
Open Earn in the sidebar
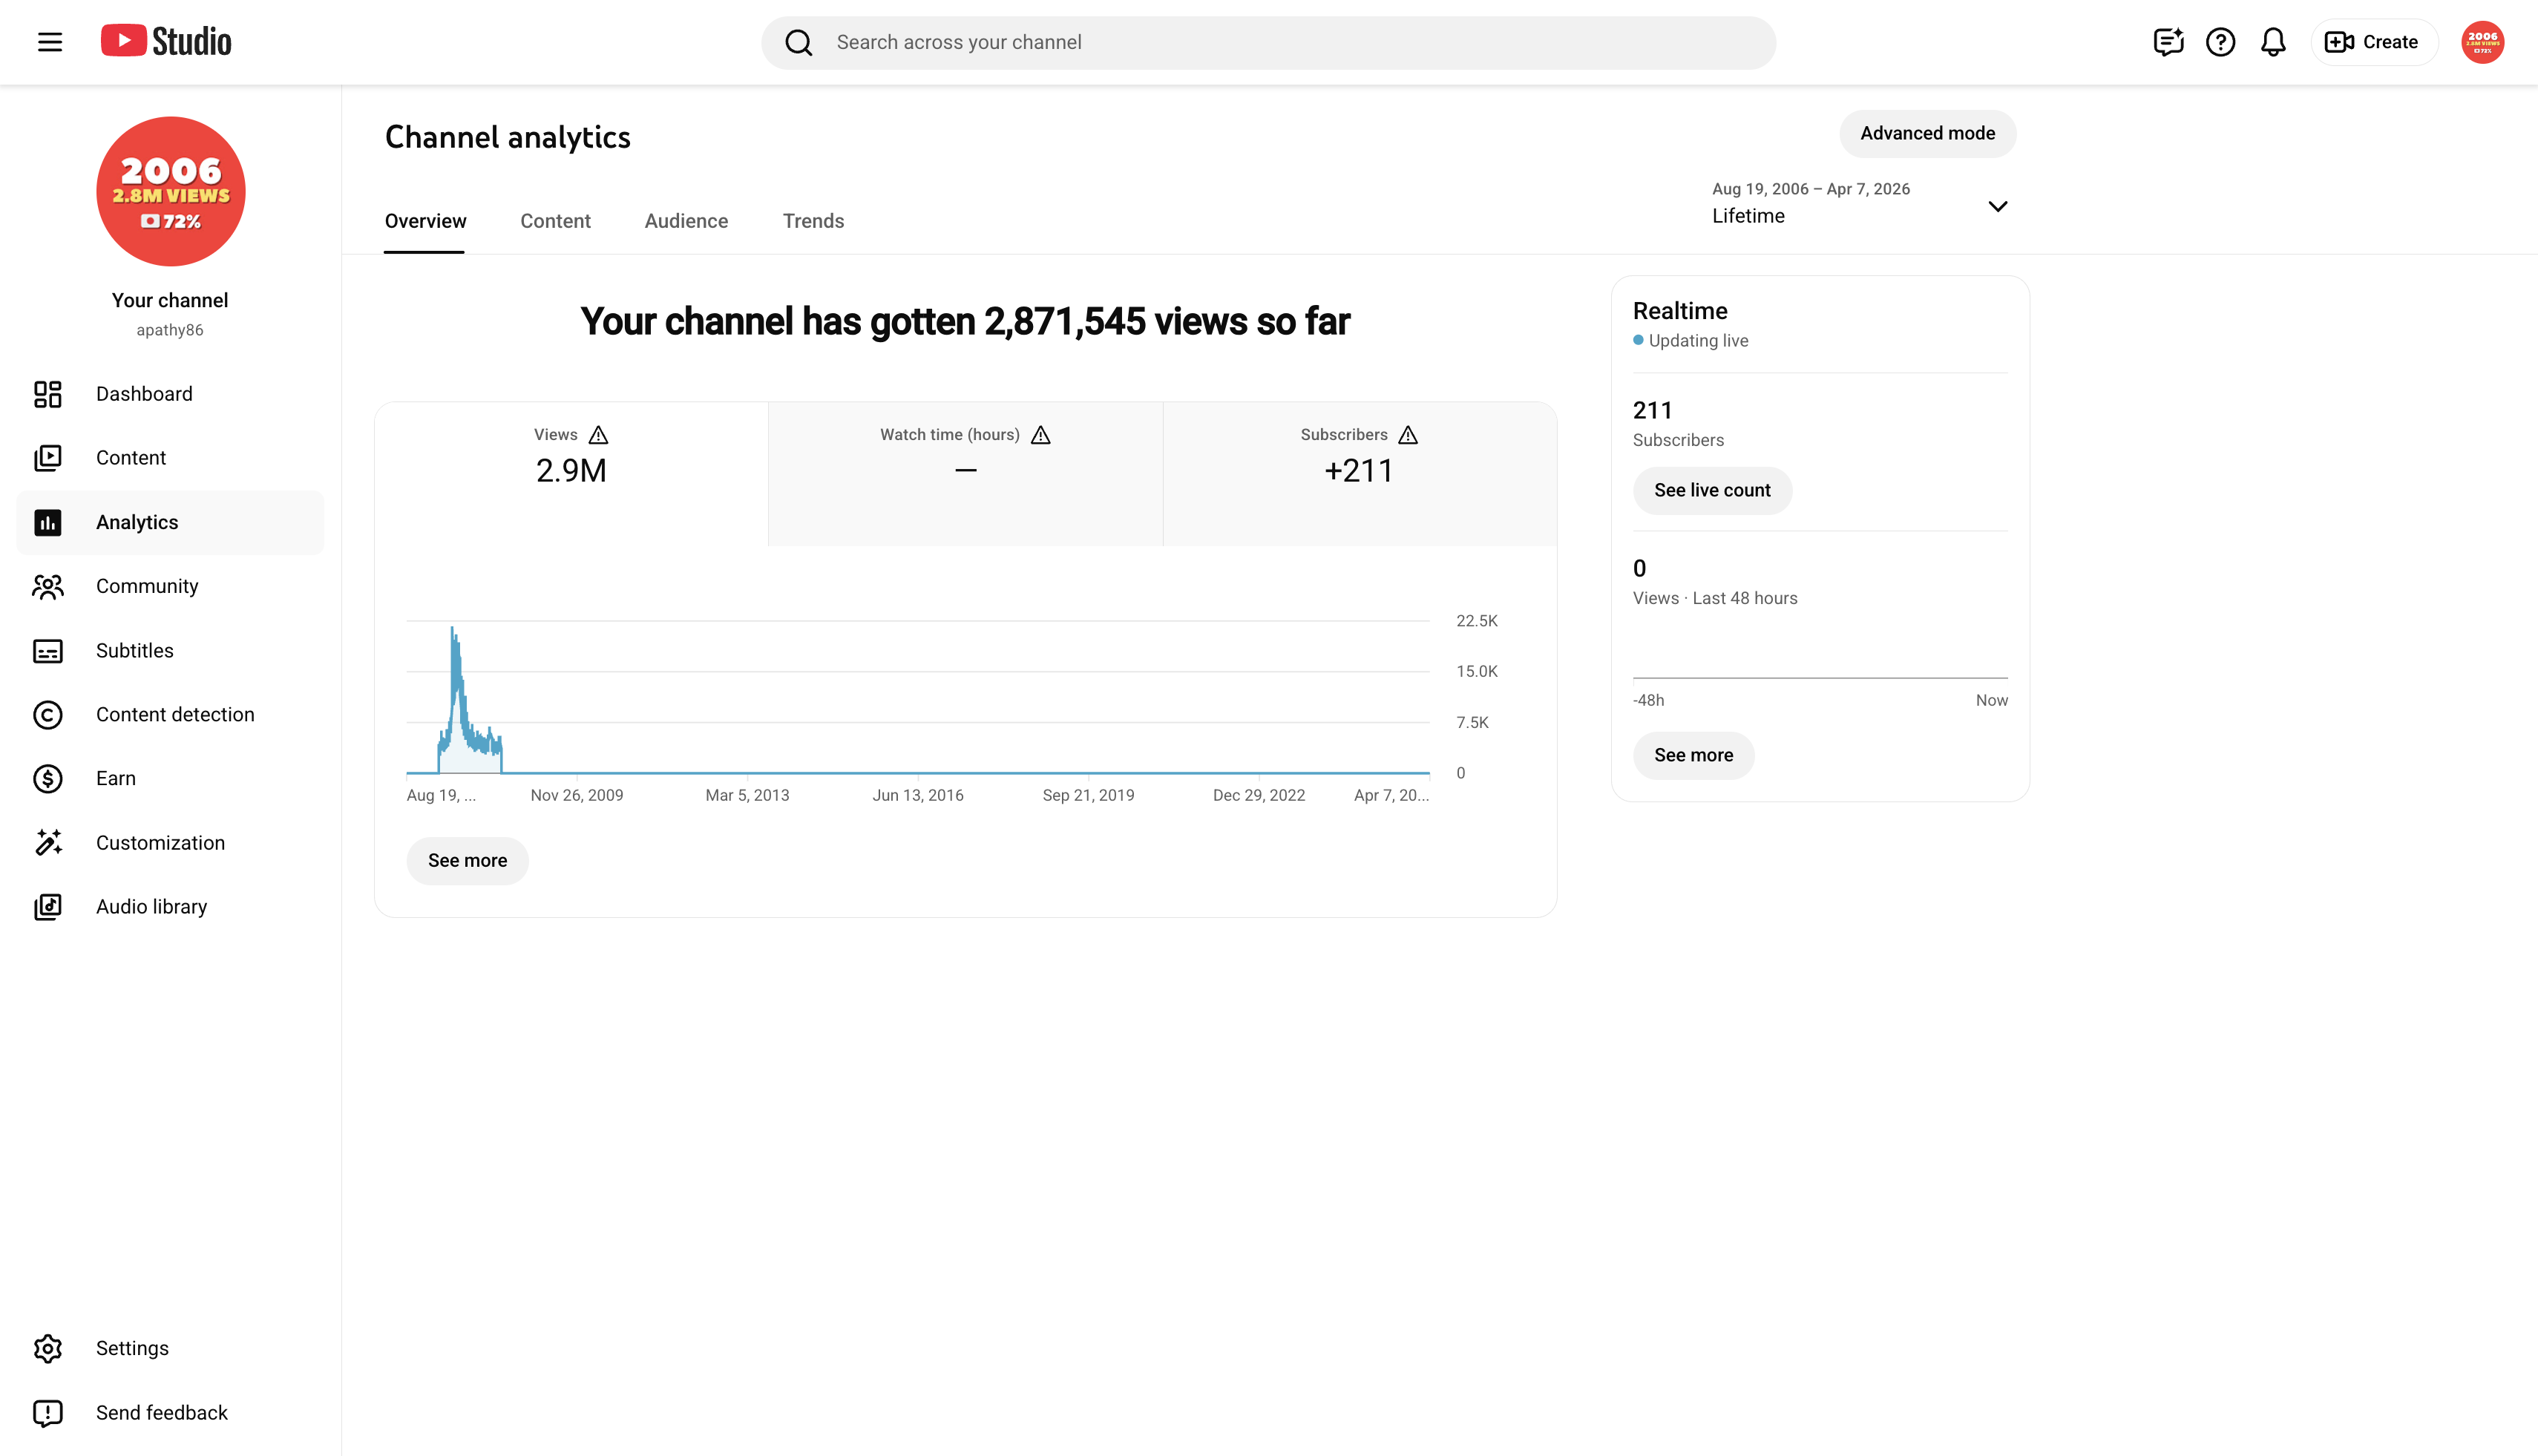tap(170, 778)
